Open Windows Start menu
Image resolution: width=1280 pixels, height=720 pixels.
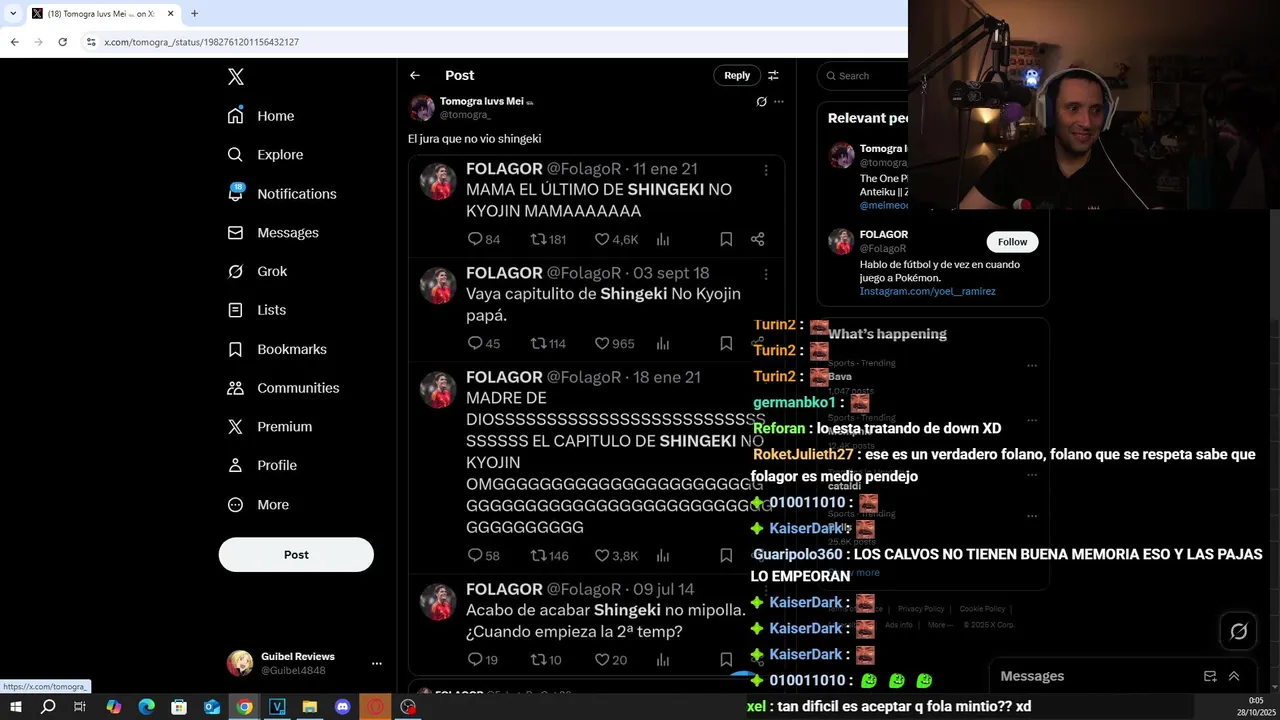click(16, 707)
